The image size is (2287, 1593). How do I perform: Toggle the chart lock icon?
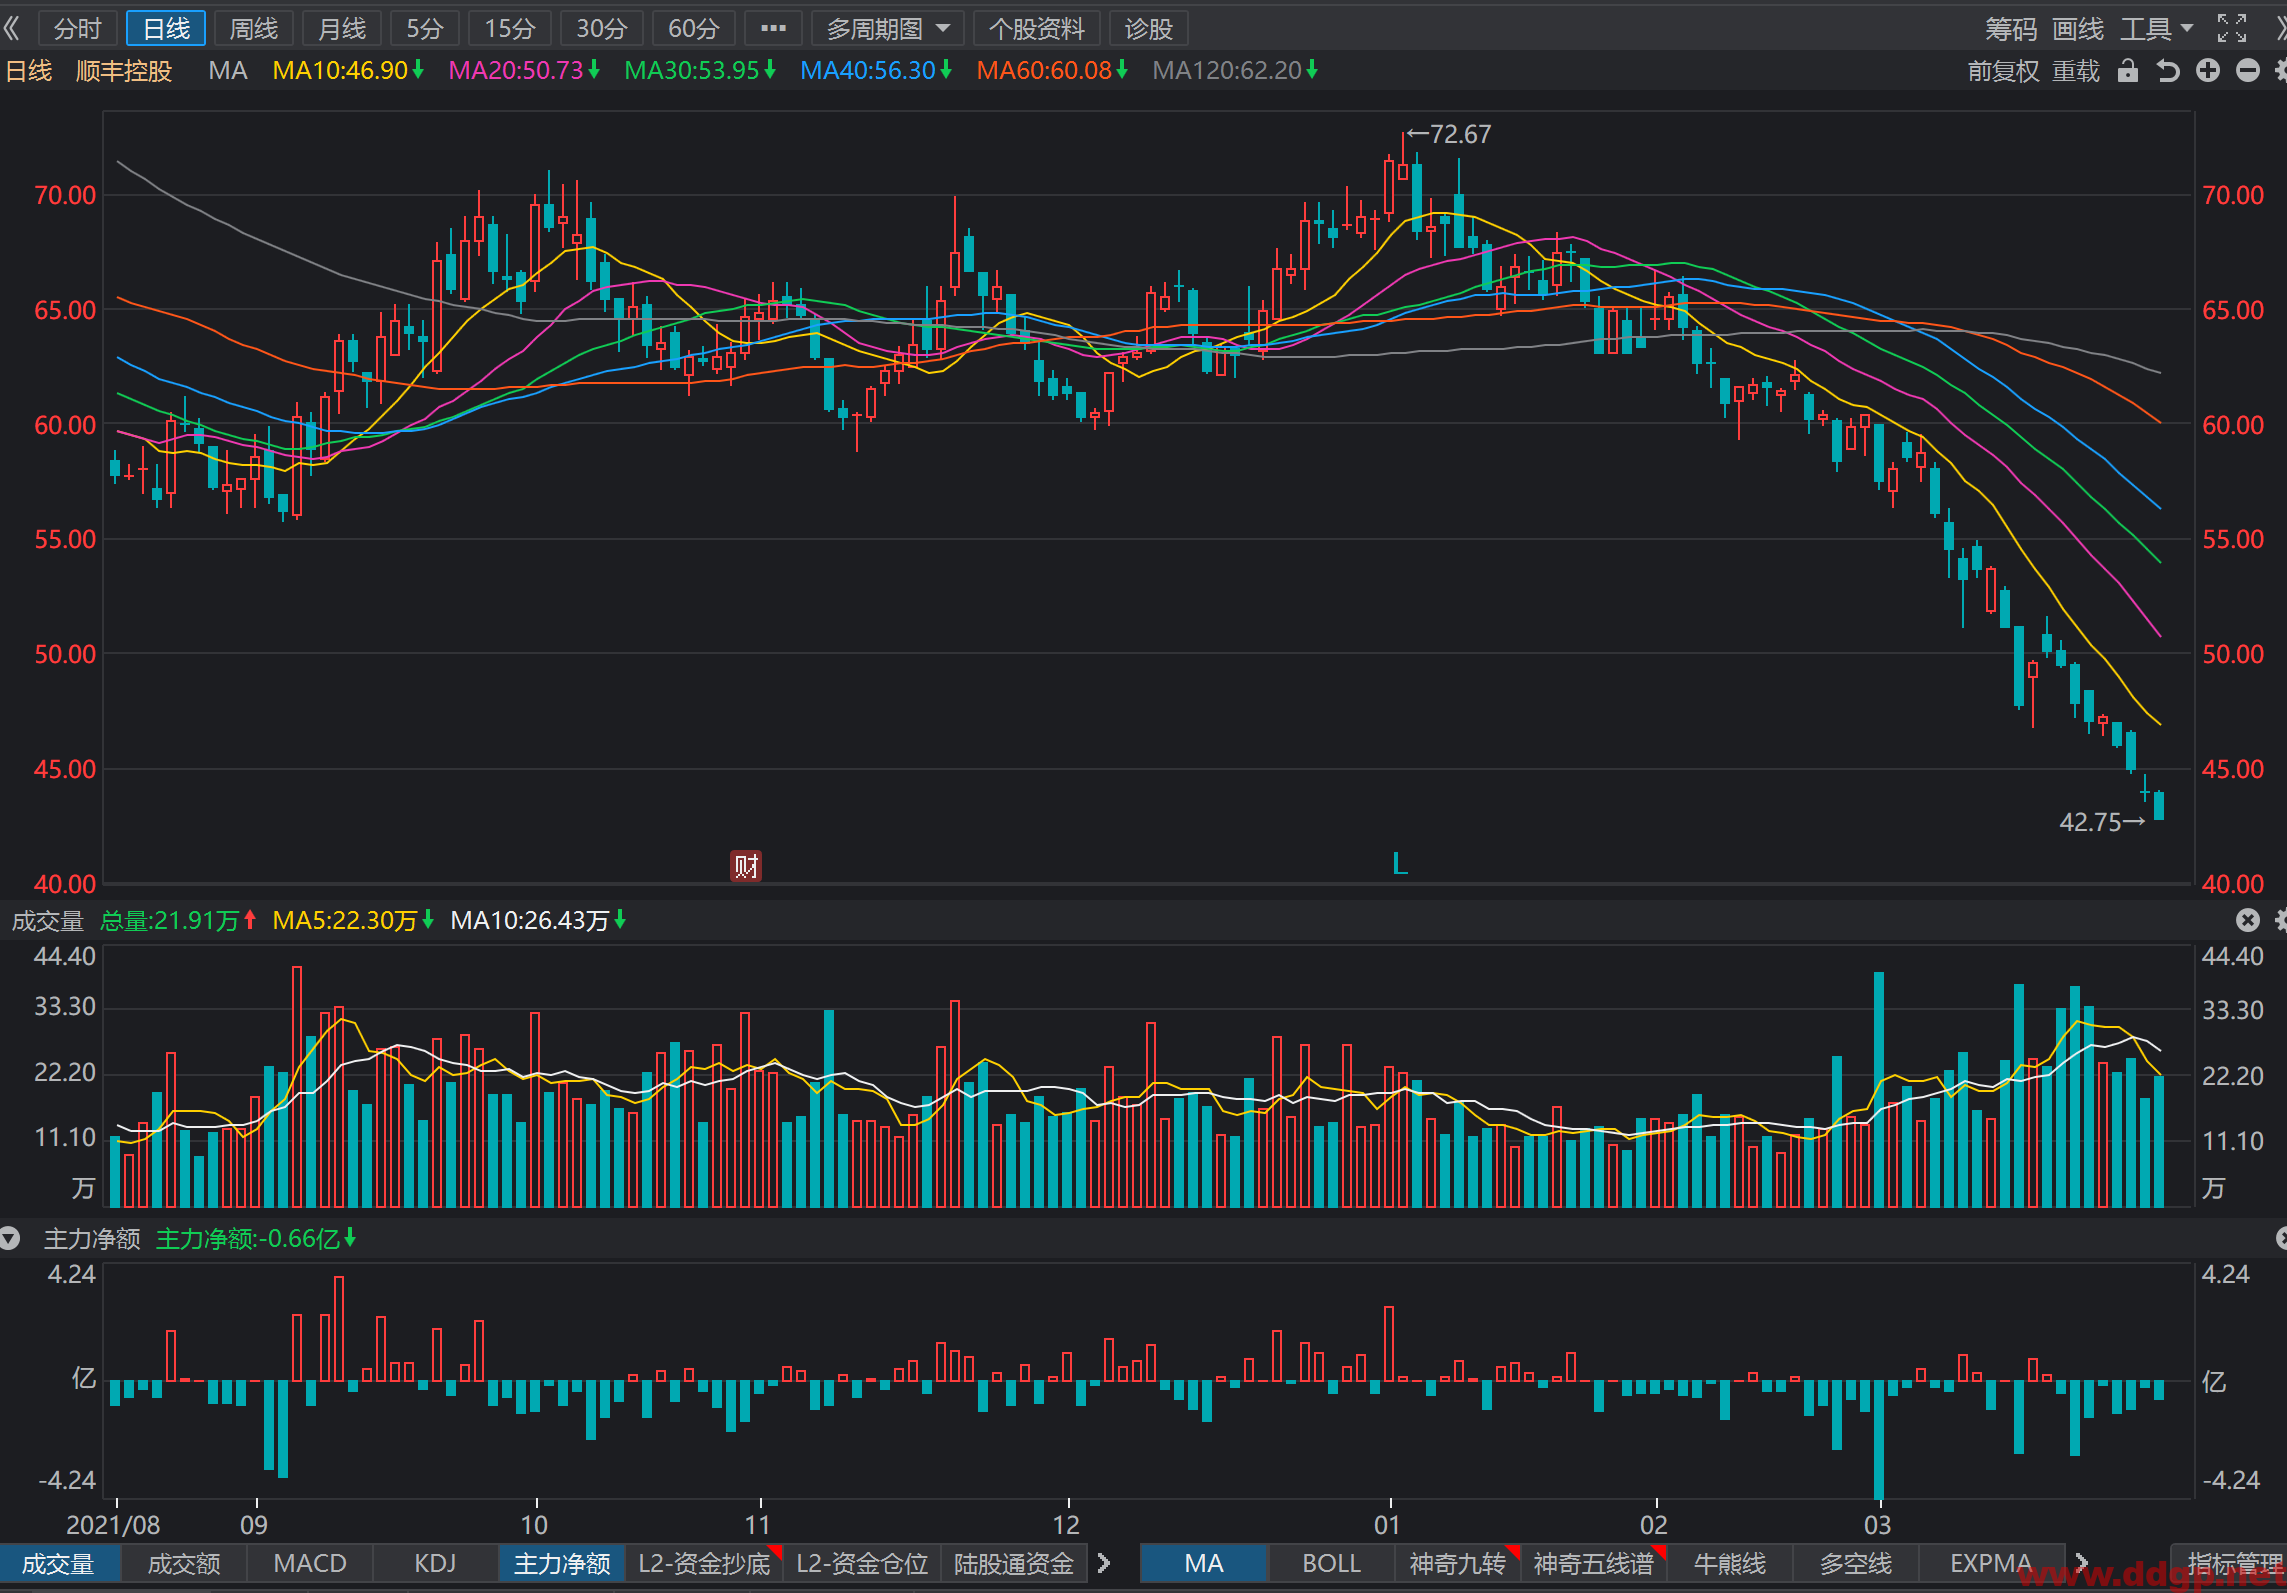click(2128, 71)
